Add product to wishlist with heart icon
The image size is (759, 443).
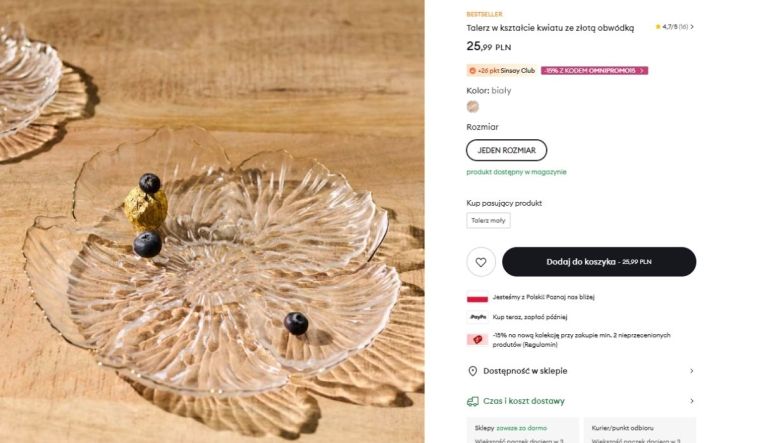coord(481,262)
